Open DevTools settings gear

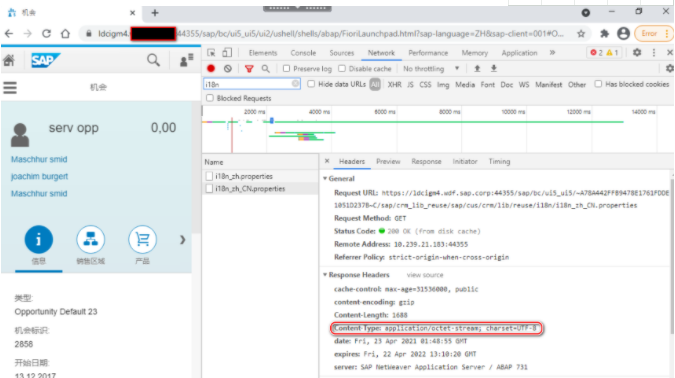[x=637, y=53]
